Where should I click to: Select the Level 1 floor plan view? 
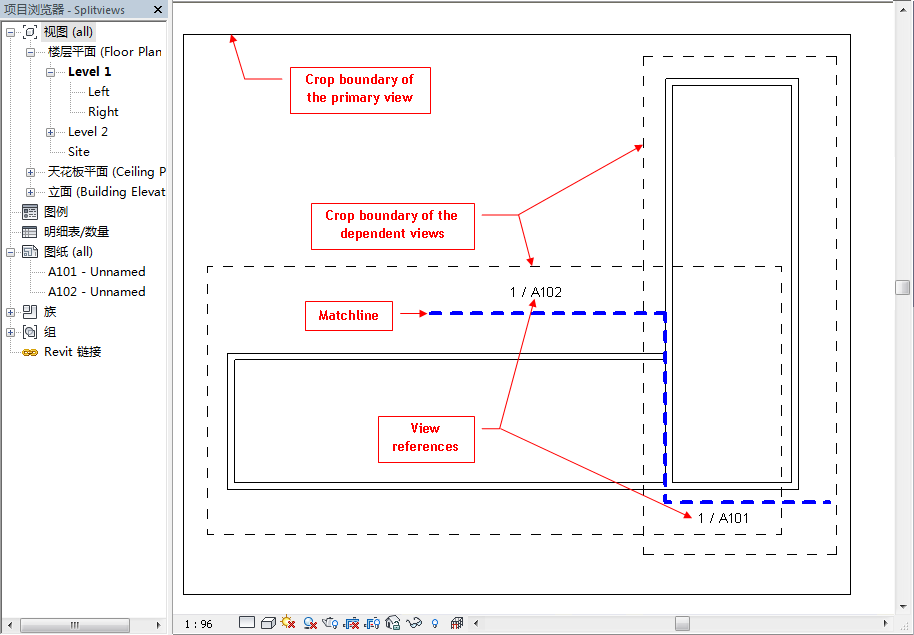pos(89,72)
